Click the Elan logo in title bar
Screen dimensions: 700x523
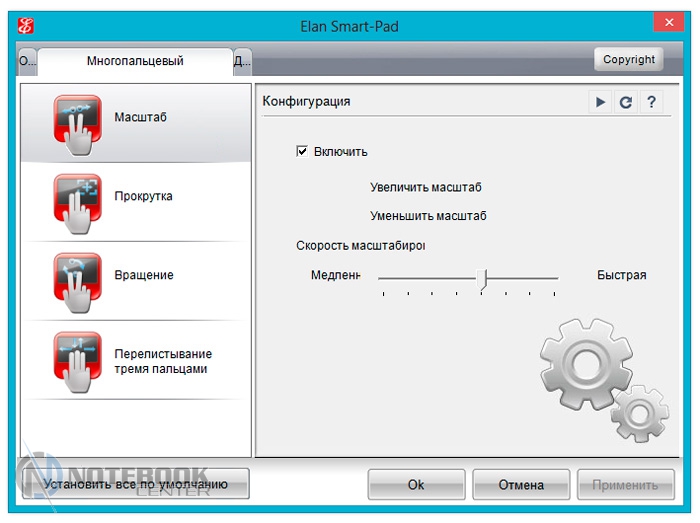27,23
